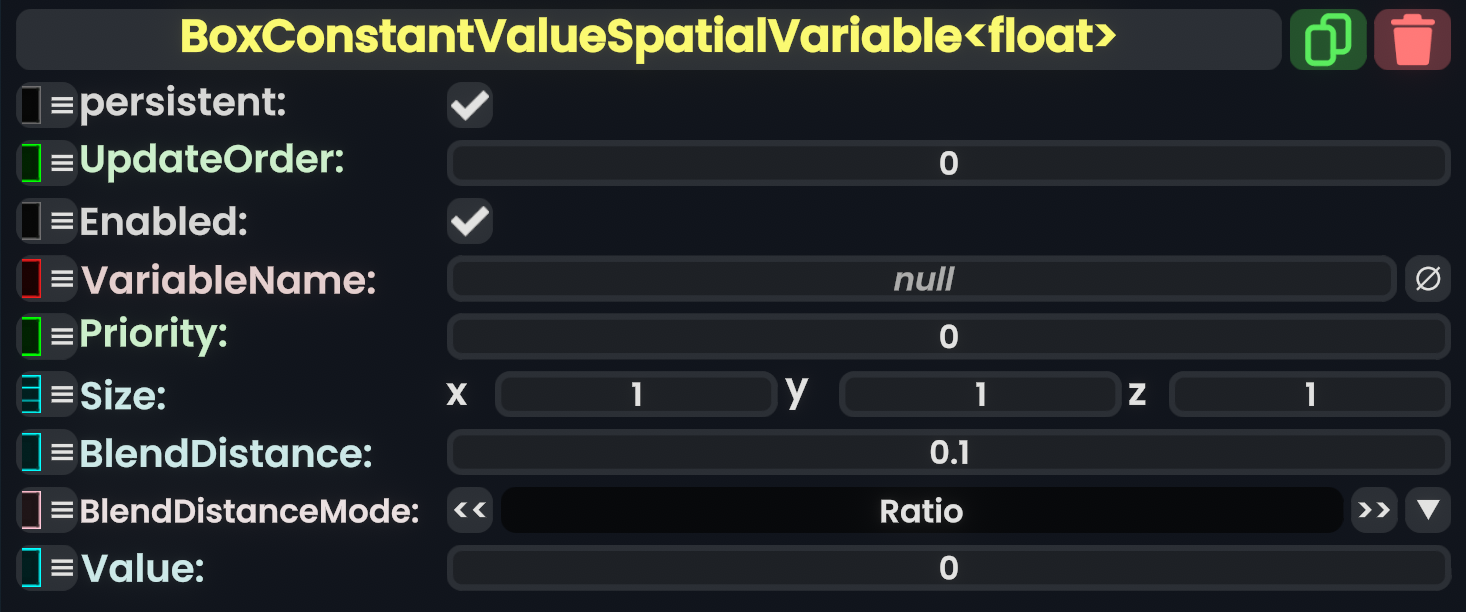This screenshot has height=612, width=1466.
Task: Click the green duplicate component icon
Action: click(x=1327, y=40)
